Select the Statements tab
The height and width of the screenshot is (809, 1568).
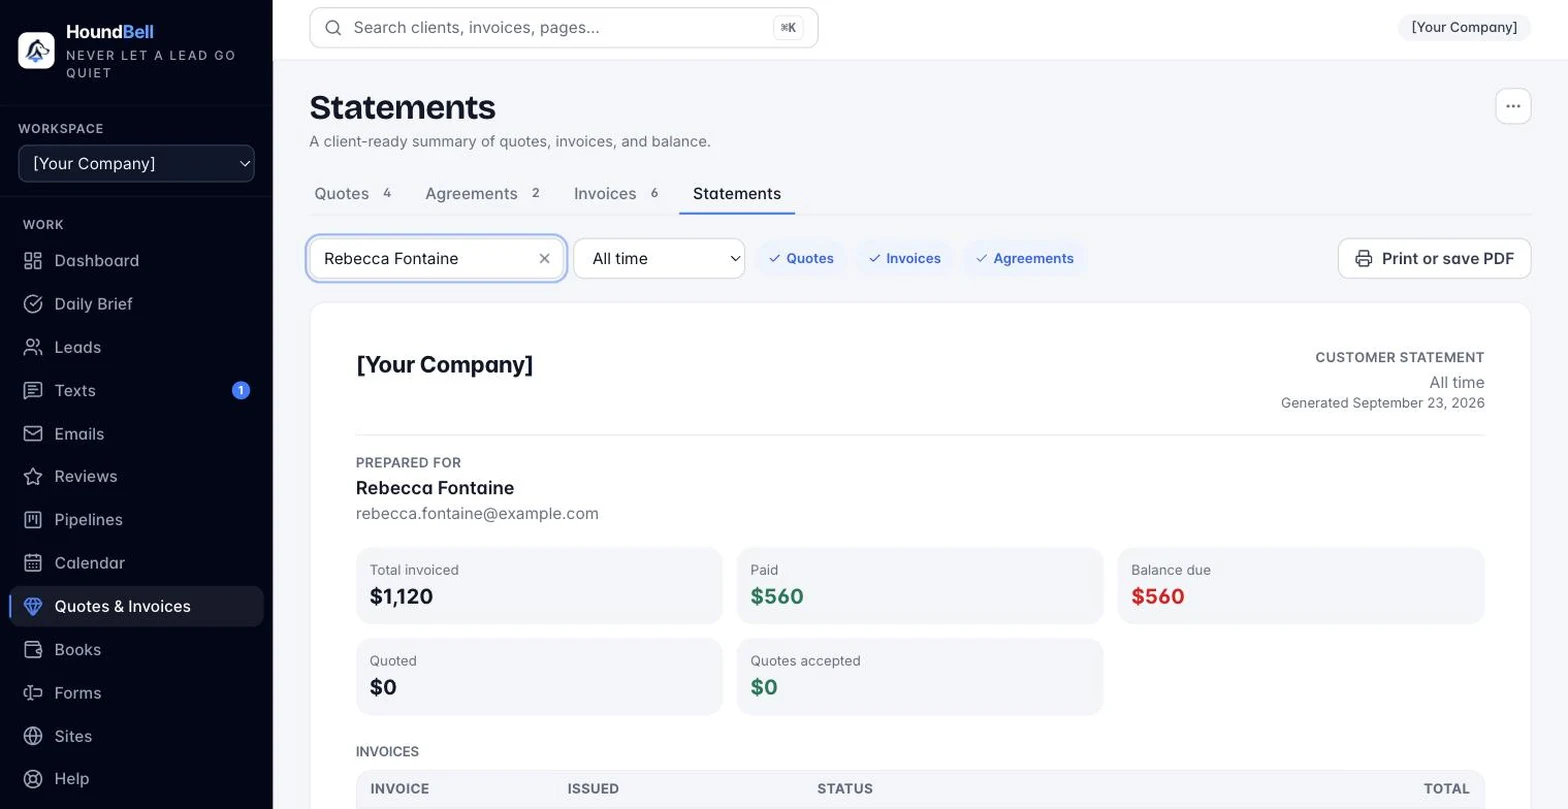(x=737, y=194)
